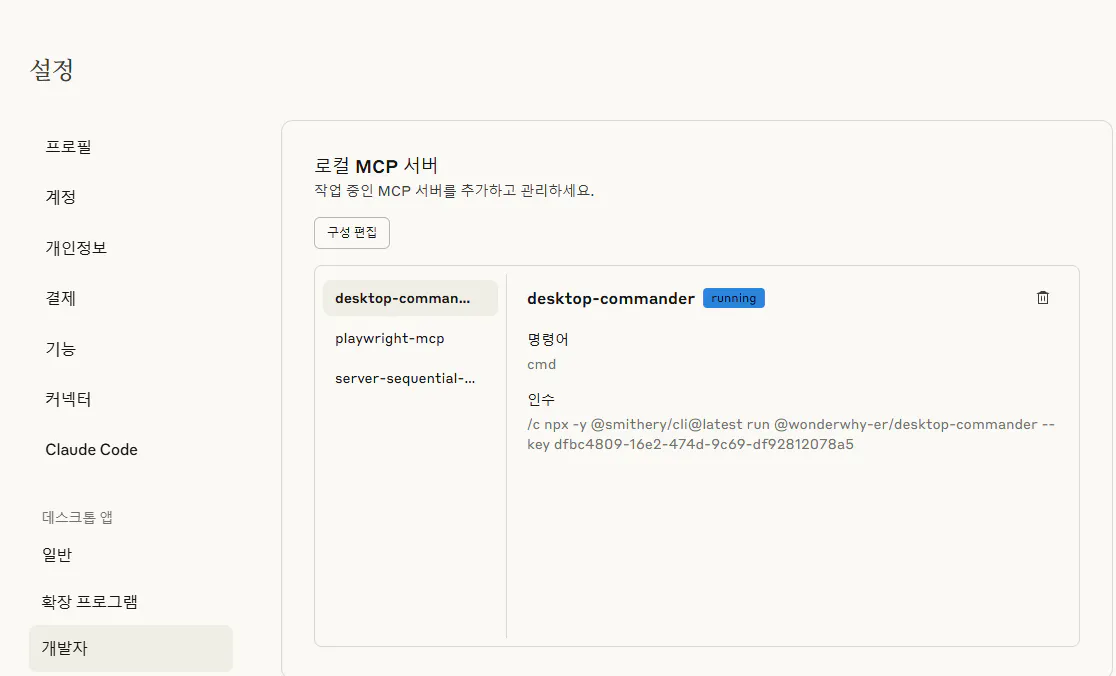
Task: Click the 설정 page title
Action: [x=52, y=70]
